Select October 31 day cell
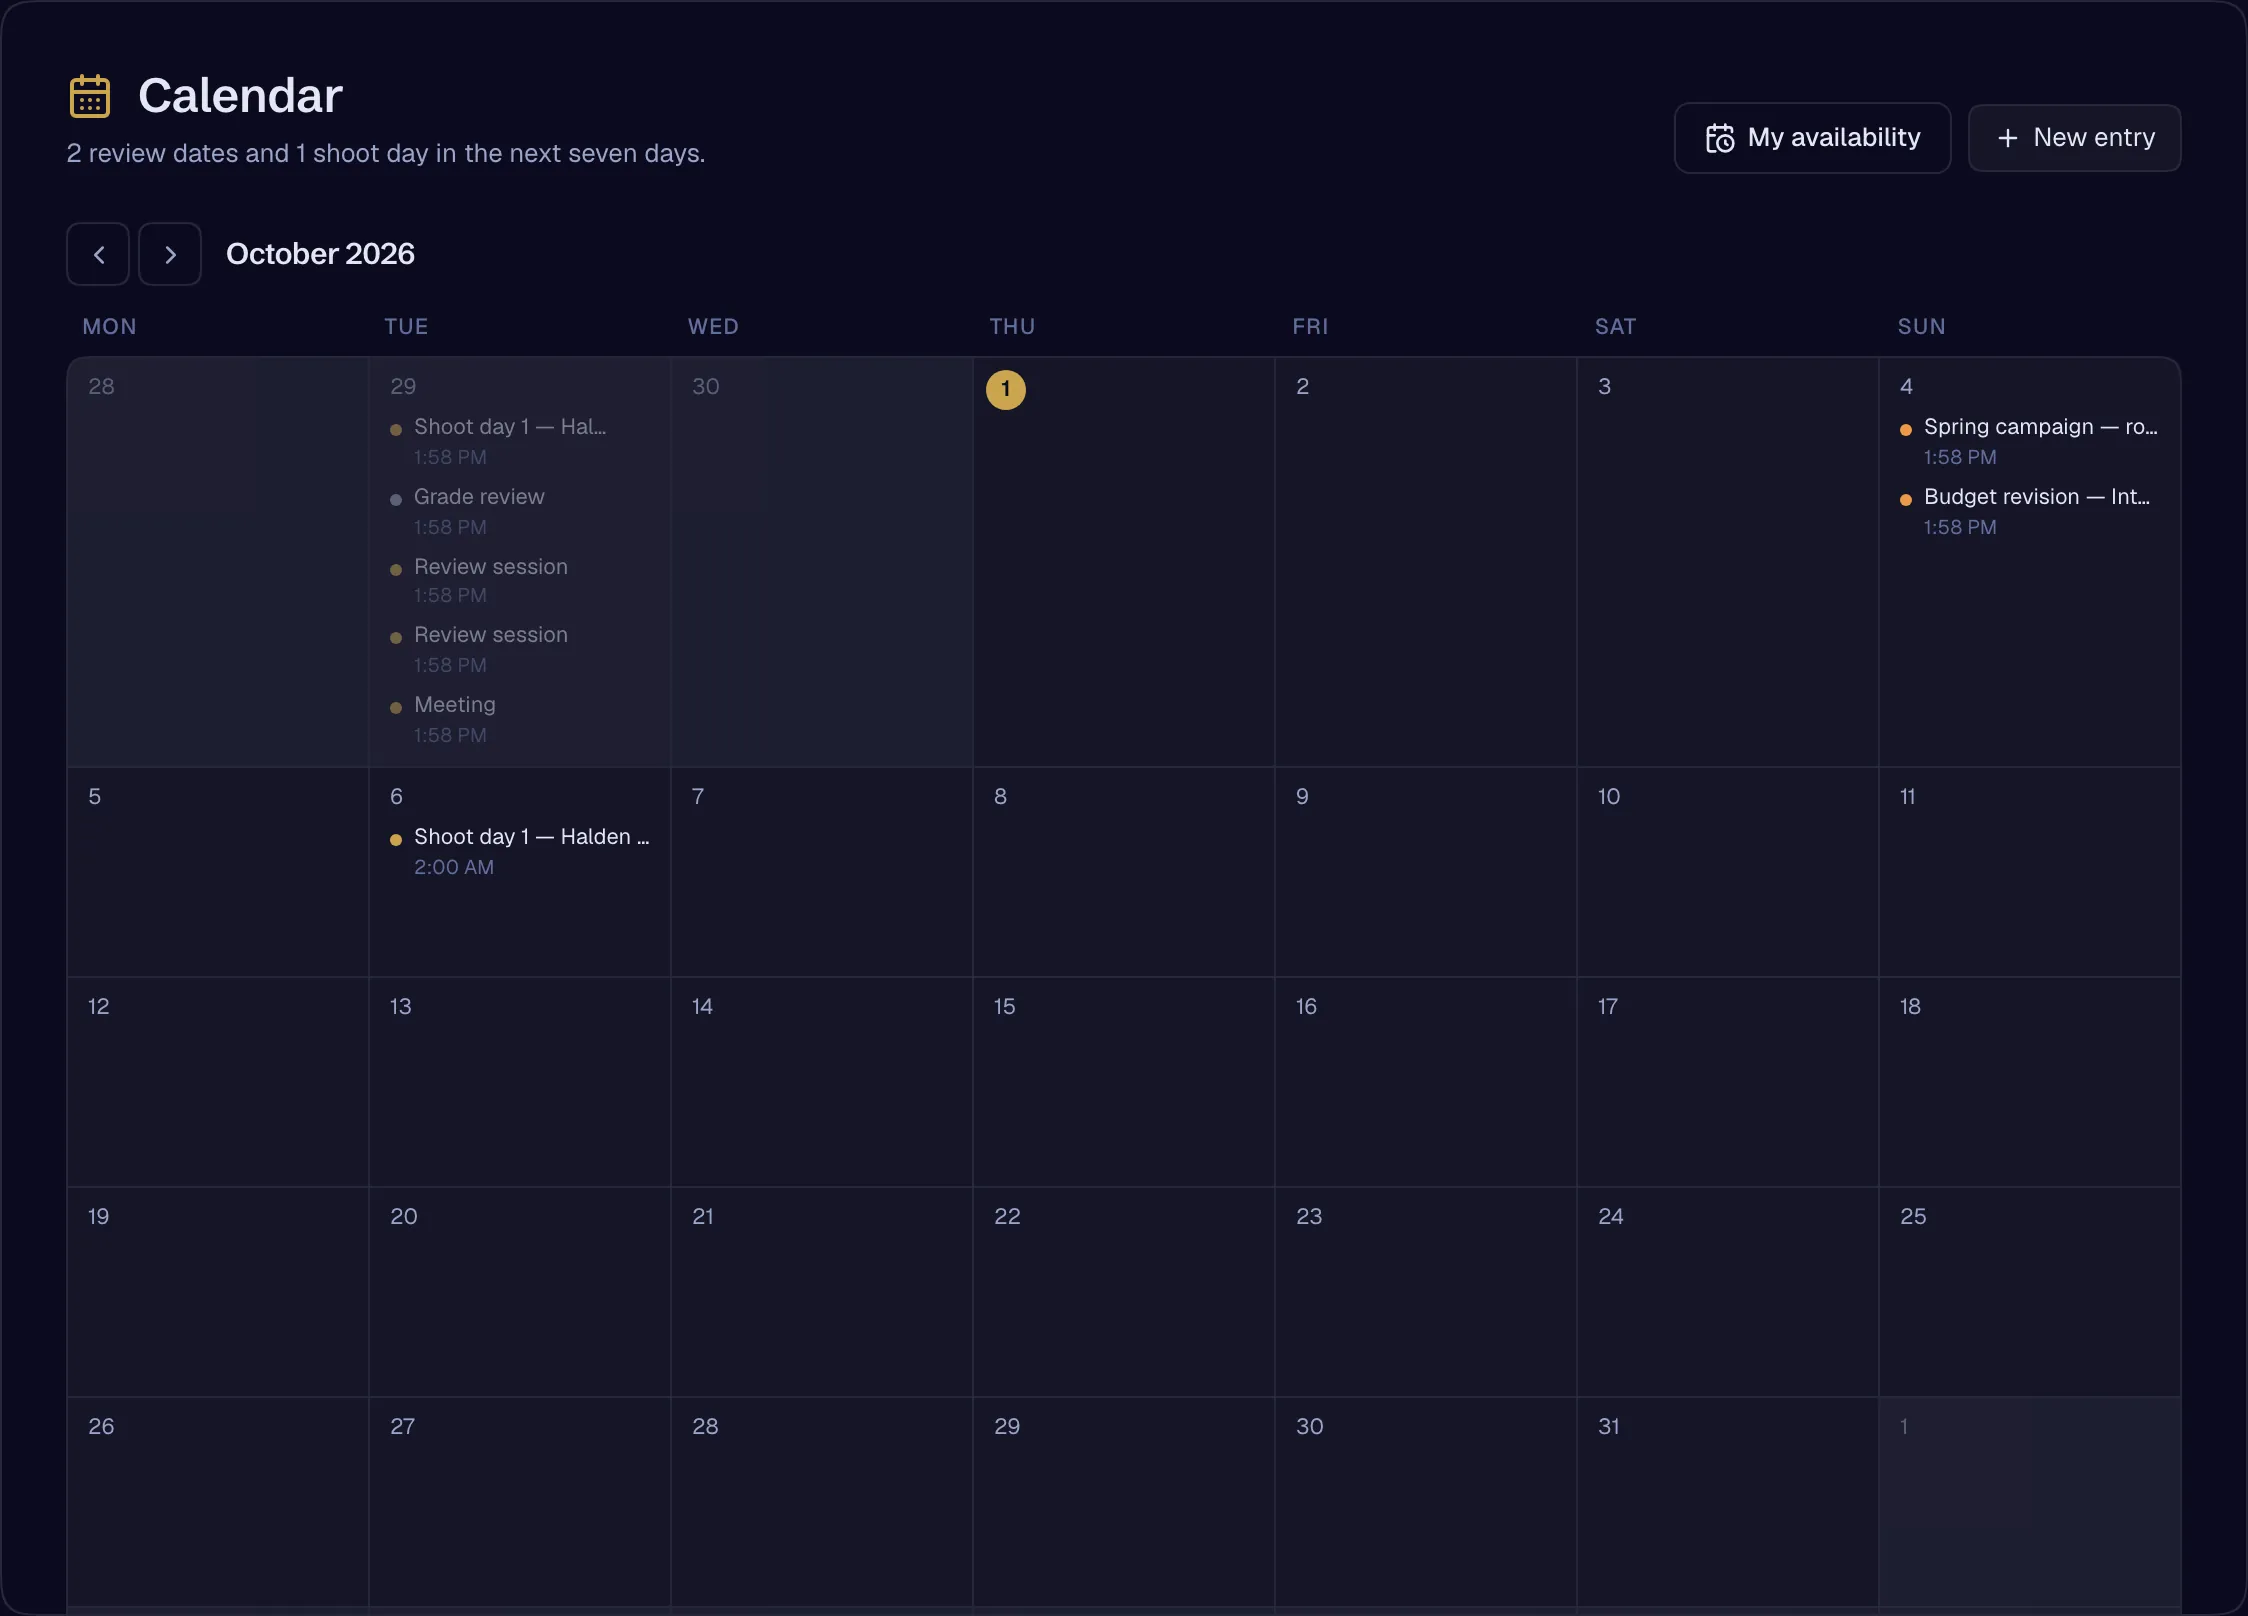Screen dimensions: 2248x1616 (1727, 1502)
